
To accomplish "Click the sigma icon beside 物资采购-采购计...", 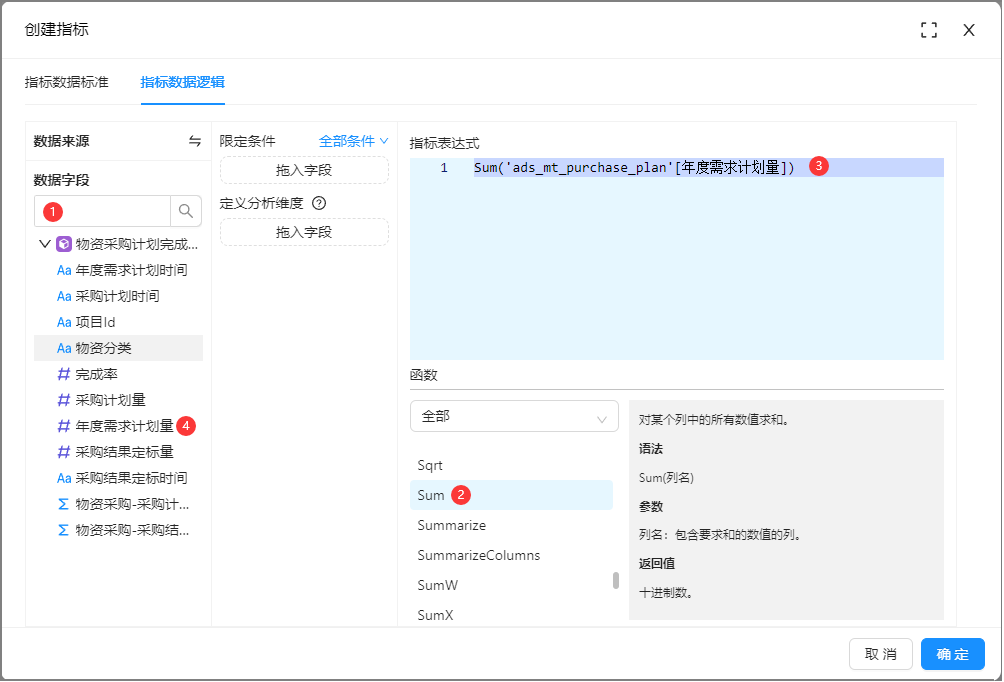I will click(64, 504).
